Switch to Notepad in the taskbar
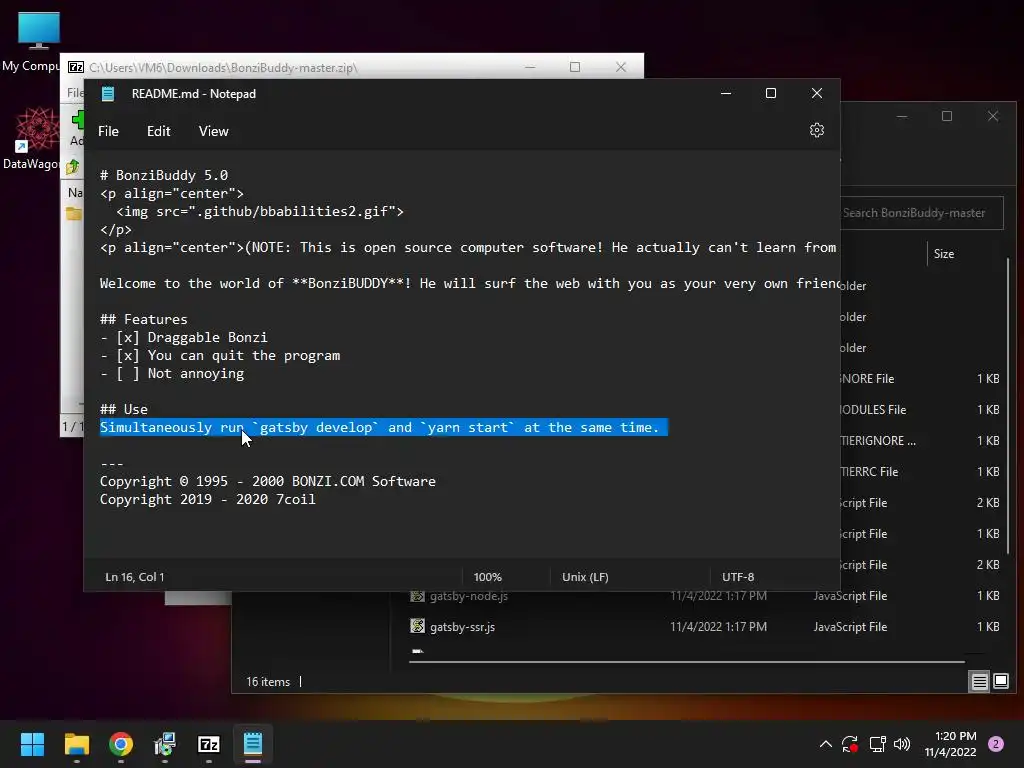Screen dimensions: 1024x768 click(x=253, y=744)
